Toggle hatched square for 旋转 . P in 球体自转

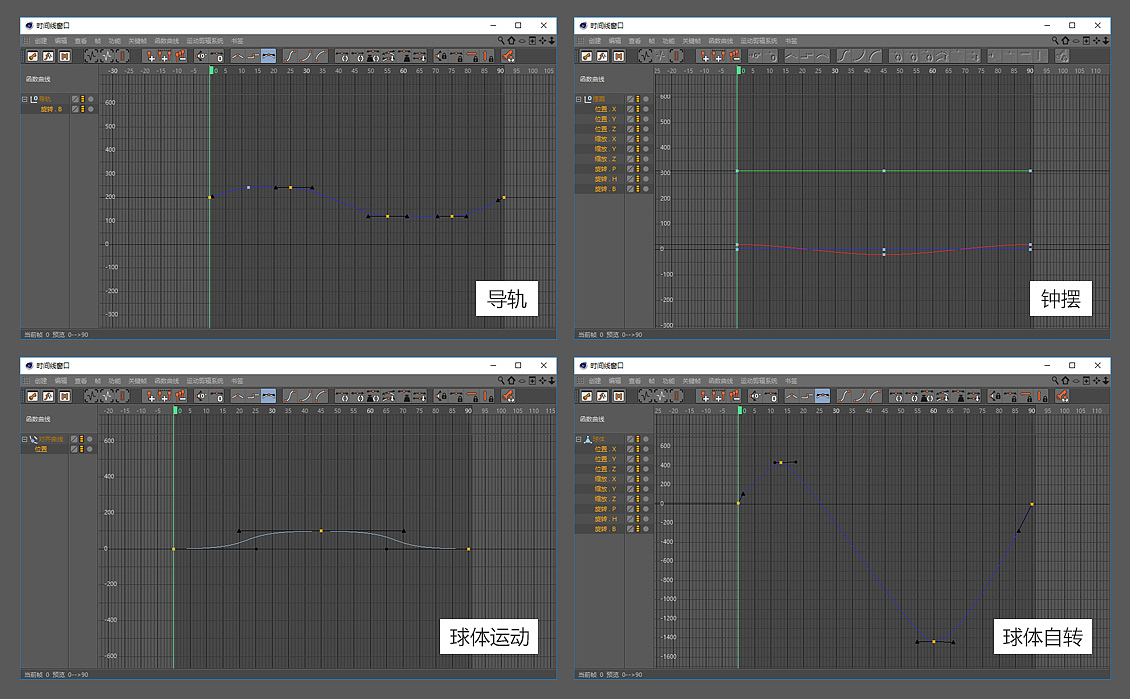(630, 509)
